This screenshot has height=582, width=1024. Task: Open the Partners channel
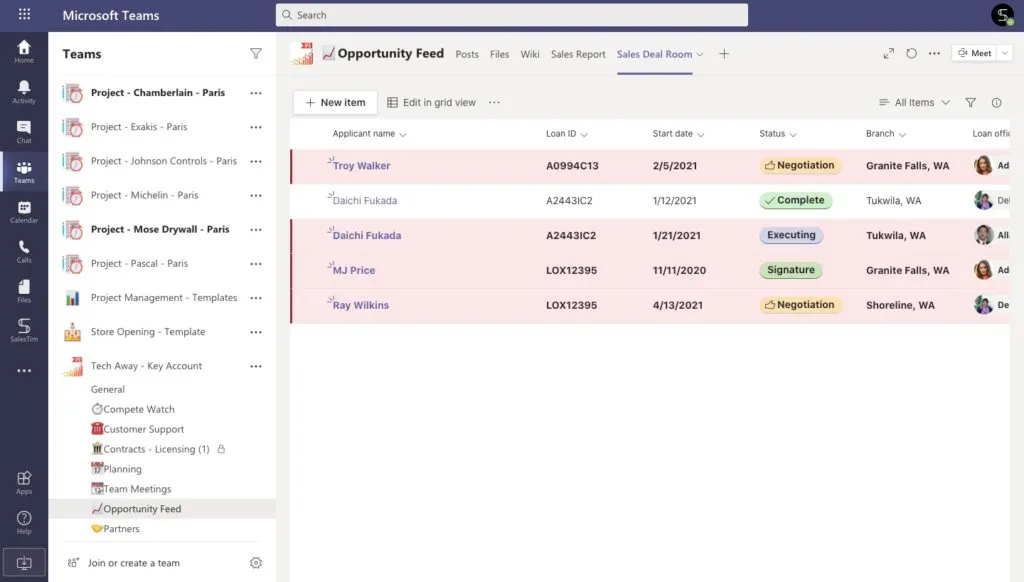tap(116, 529)
